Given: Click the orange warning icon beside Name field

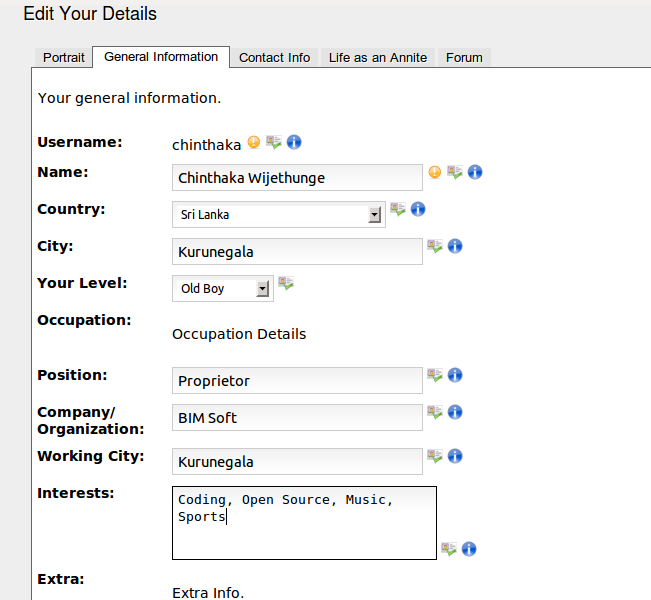Looking at the screenshot, I should coord(435,172).
